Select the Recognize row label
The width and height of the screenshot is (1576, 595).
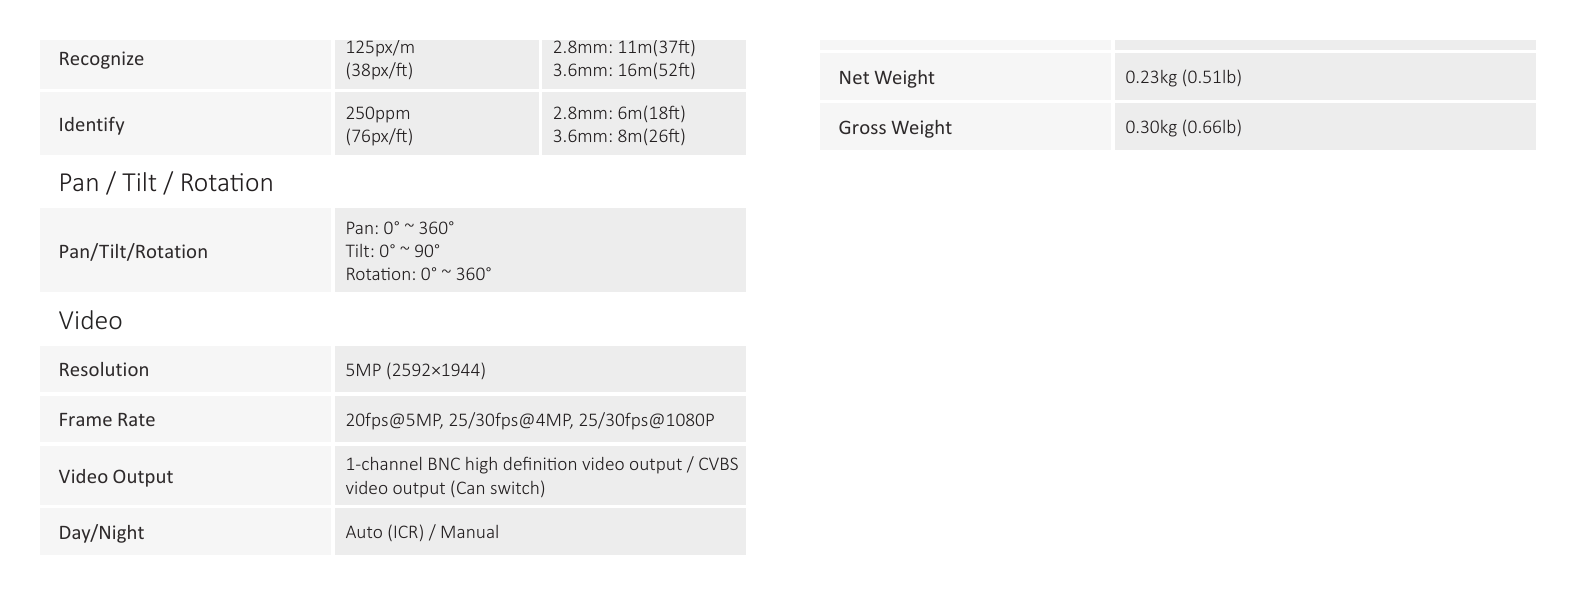point(101,59)
